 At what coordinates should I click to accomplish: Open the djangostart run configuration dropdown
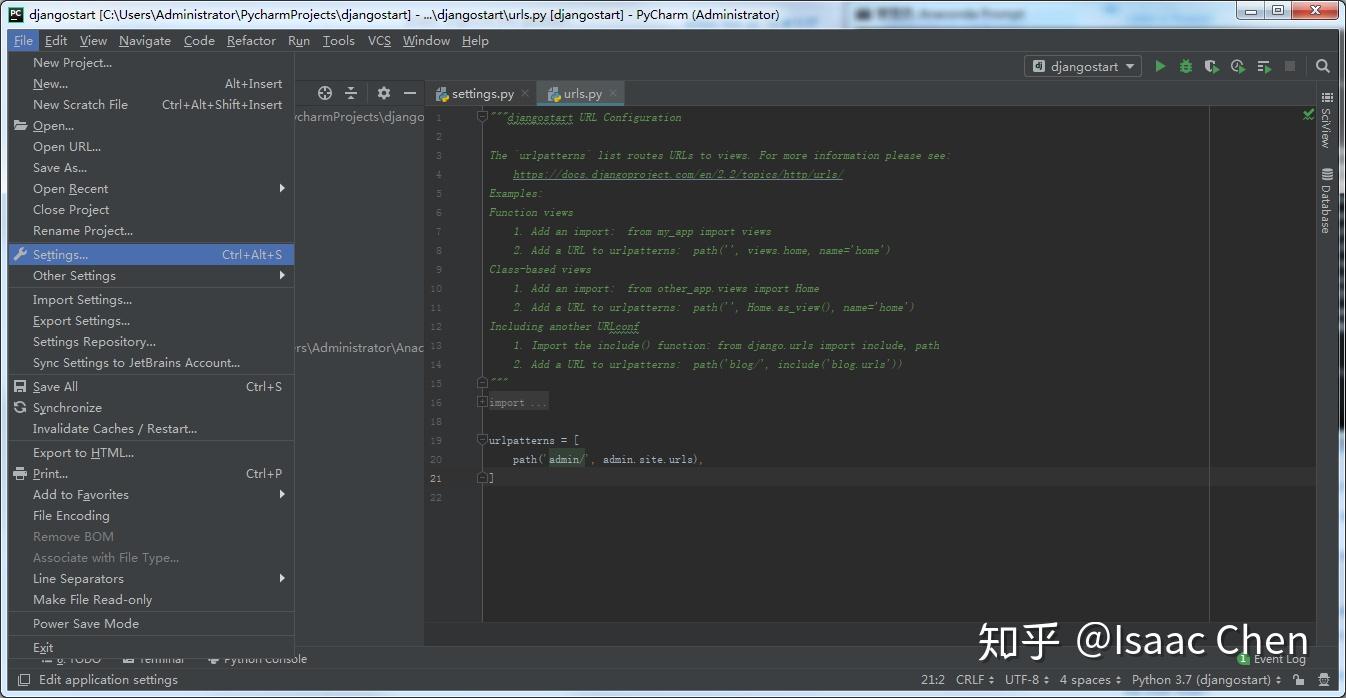point(1083,66)
